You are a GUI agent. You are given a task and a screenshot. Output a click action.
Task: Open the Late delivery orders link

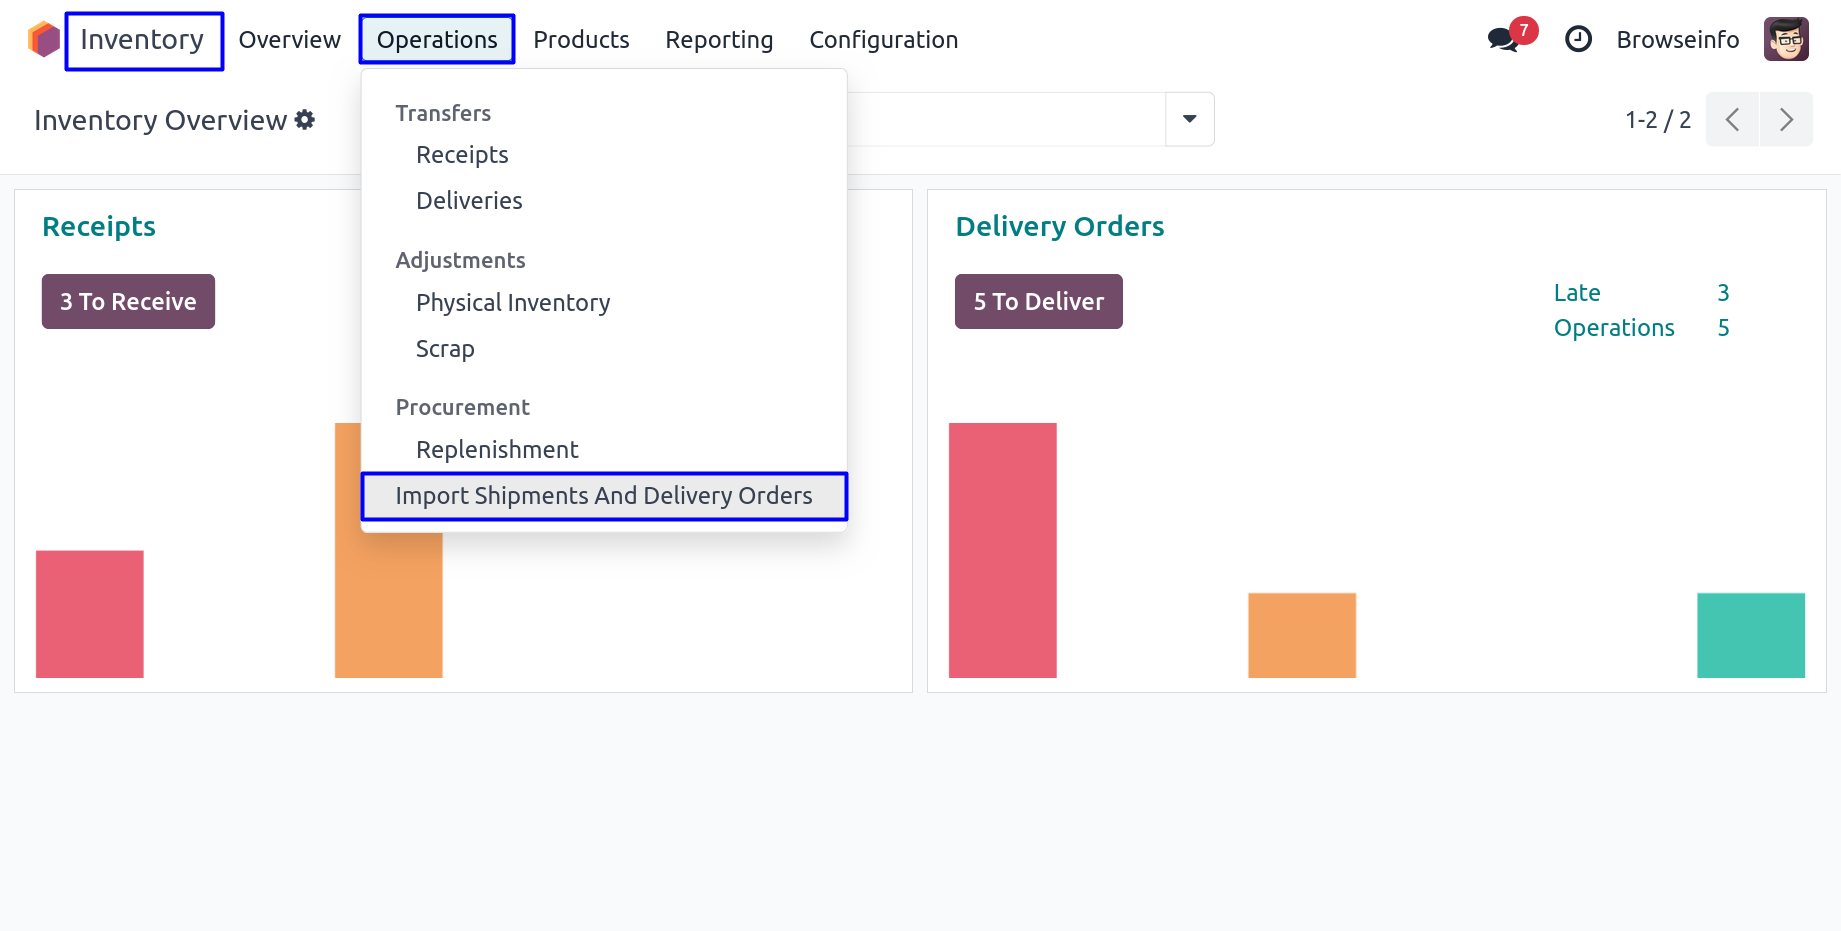point(1577,293)
